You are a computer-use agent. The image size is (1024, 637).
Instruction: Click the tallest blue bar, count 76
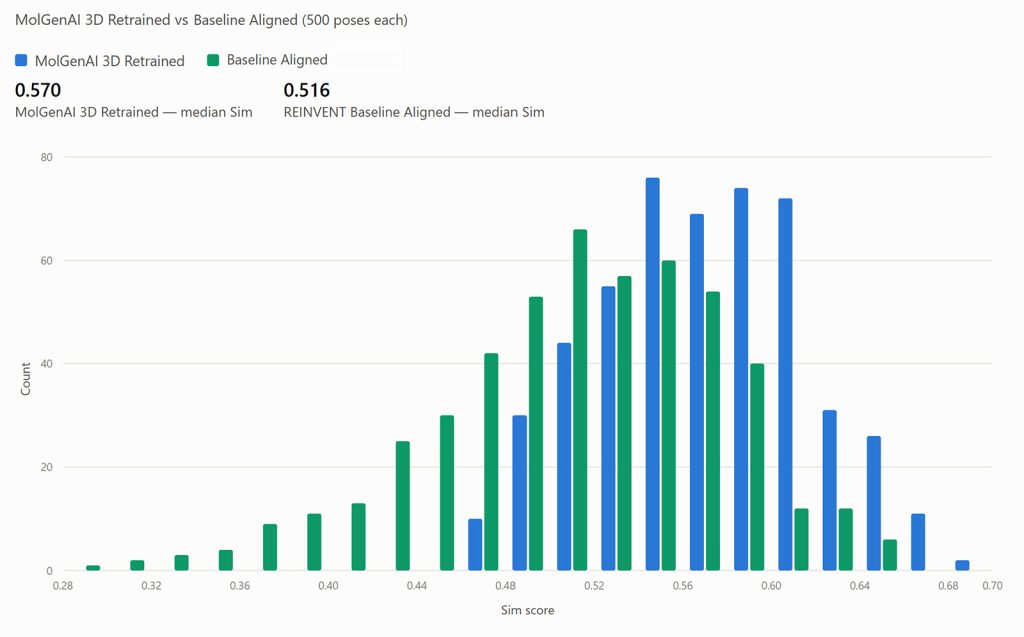click(x=652, y=374)
